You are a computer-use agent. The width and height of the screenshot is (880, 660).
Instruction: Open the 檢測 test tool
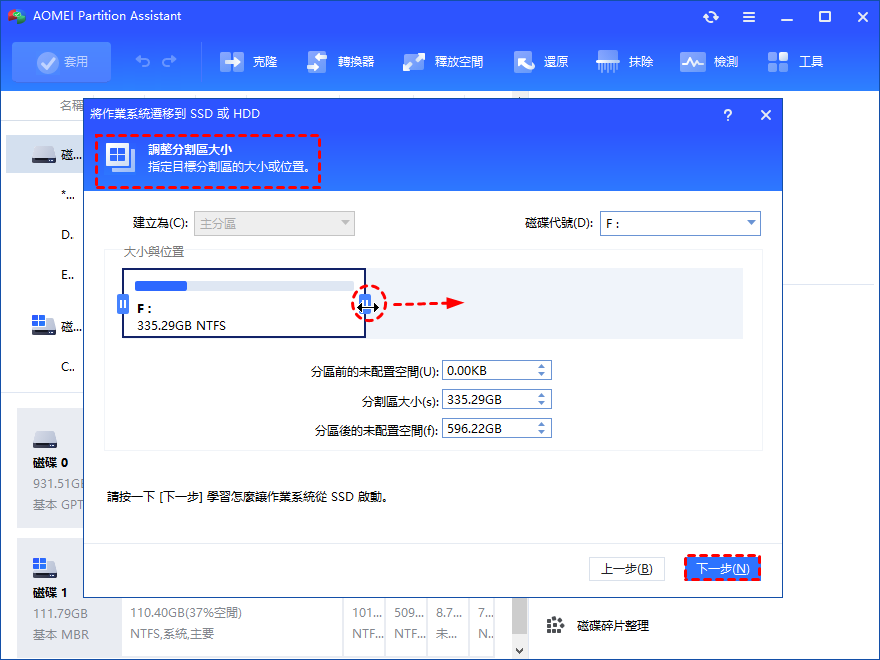(709, 62)
